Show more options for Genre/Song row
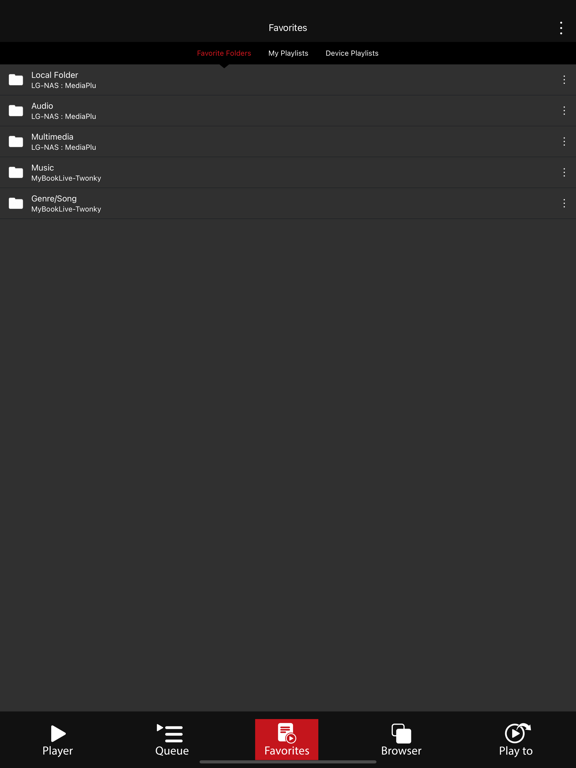The width and height of the screenshot is (576, 768). tap(564, 203)
